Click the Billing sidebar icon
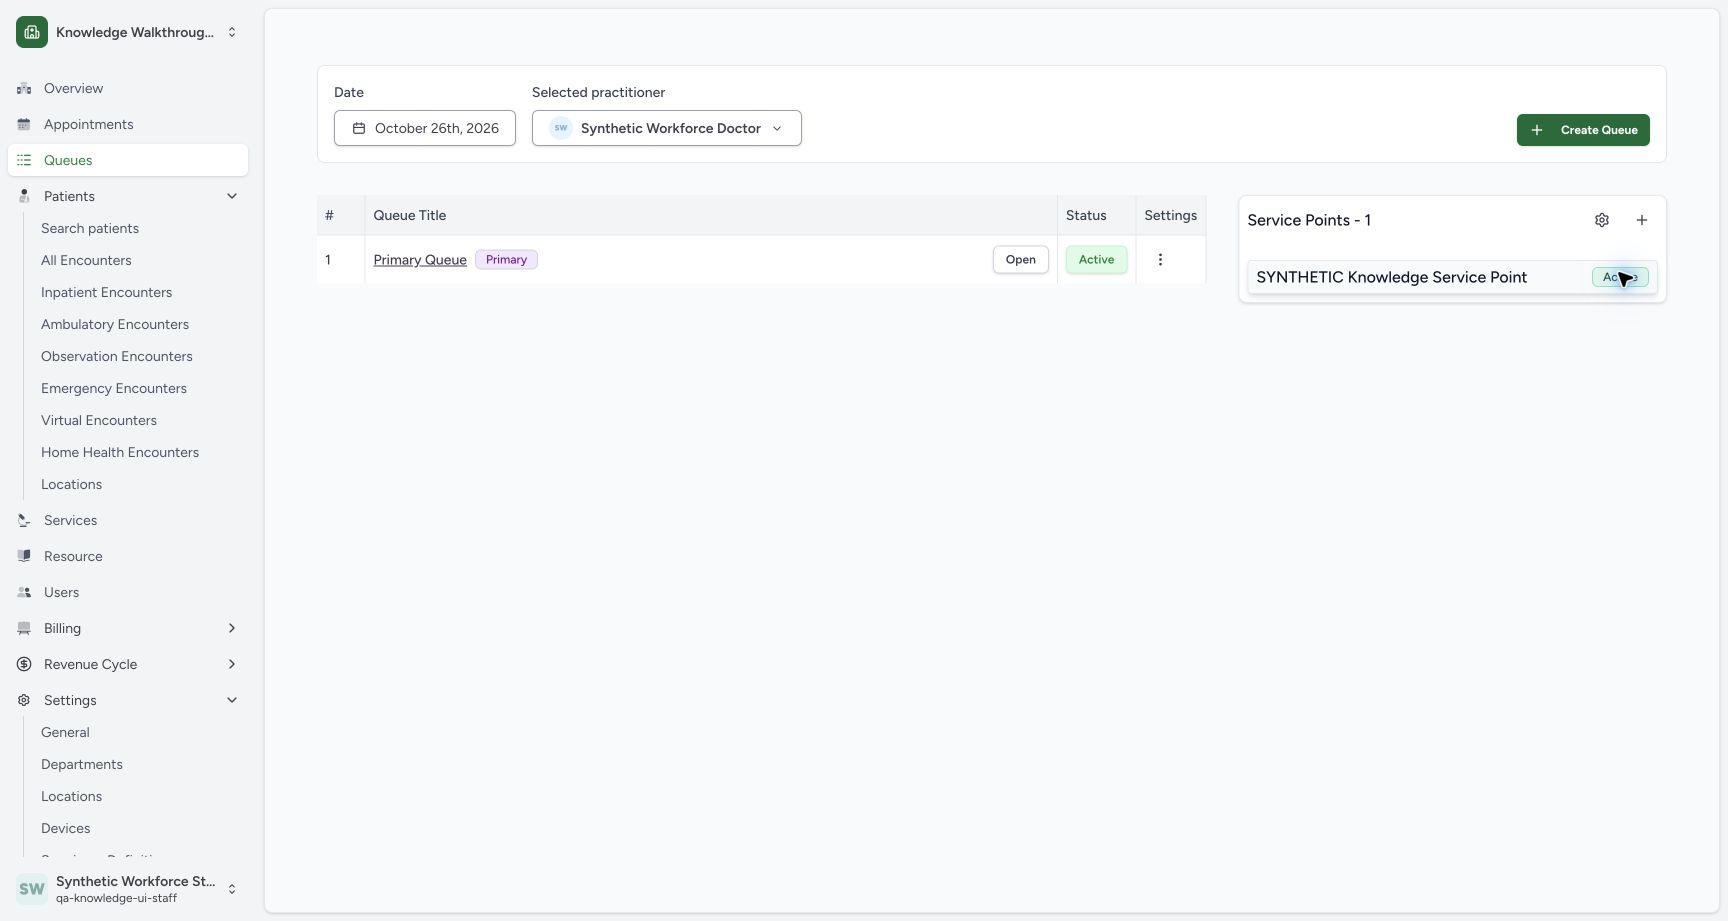The width and height of the screenshot is (1728, 921). point(24,629)
